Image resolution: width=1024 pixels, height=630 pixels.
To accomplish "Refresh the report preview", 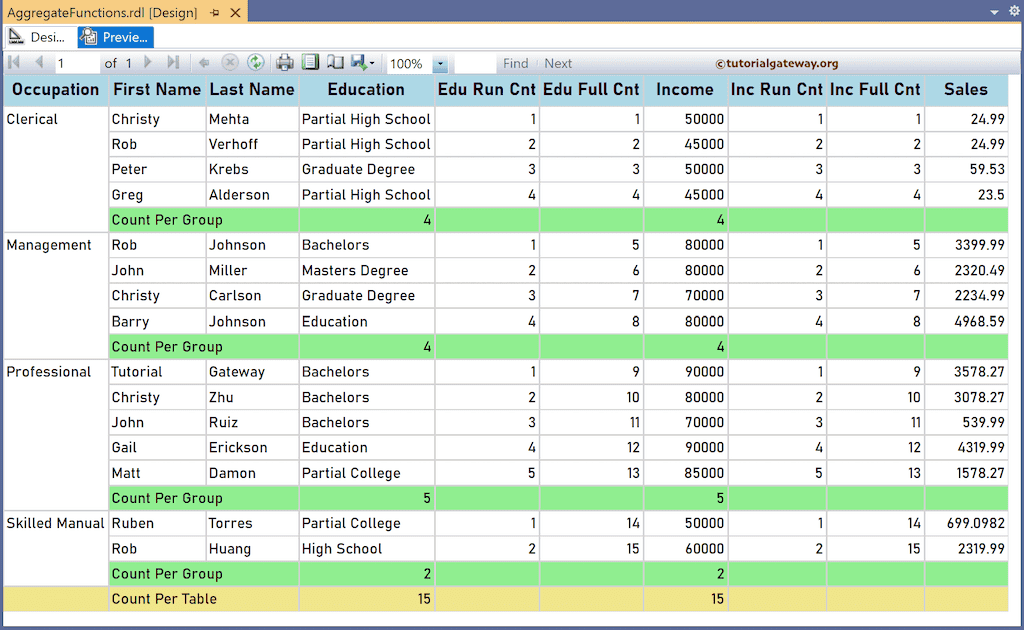I will pyautogui.click(x=255, y=63).
